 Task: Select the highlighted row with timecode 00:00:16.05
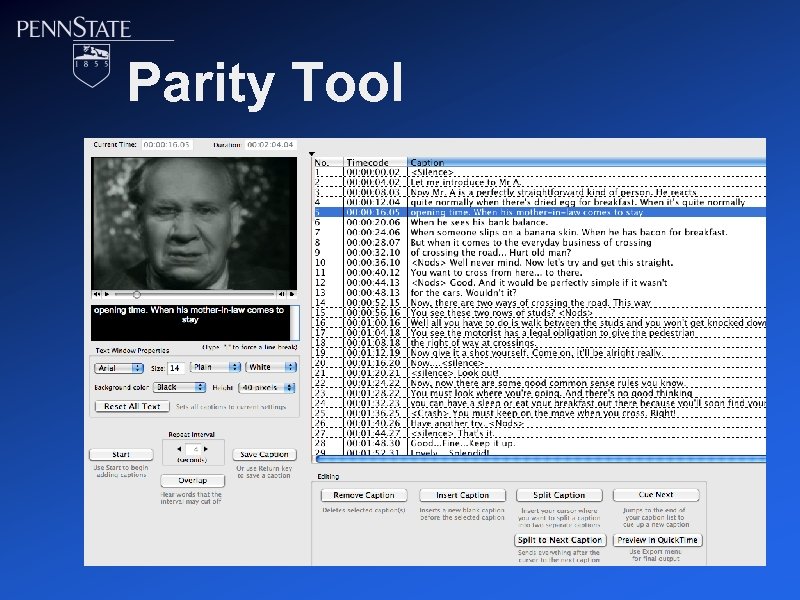tap(539, 212)
